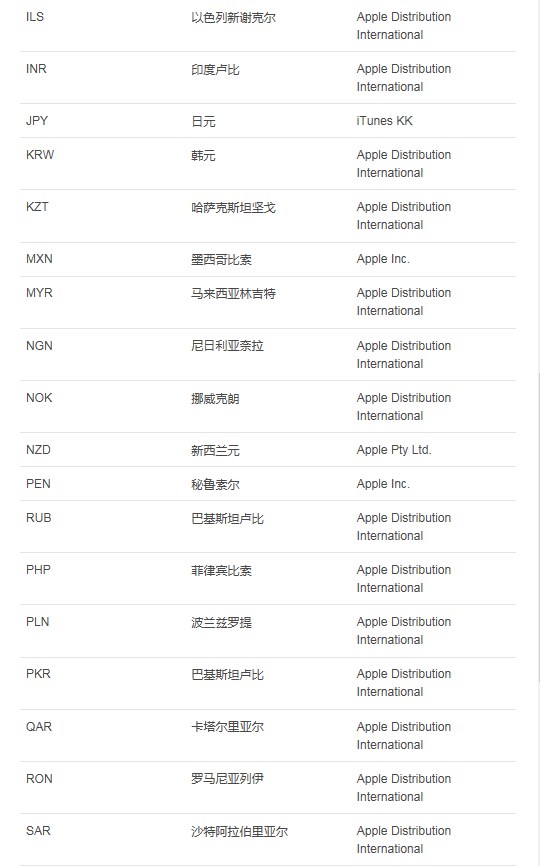This screenshot has width=540, height=866.
Task: Select the PEN currency code
Action: (38, 484)
